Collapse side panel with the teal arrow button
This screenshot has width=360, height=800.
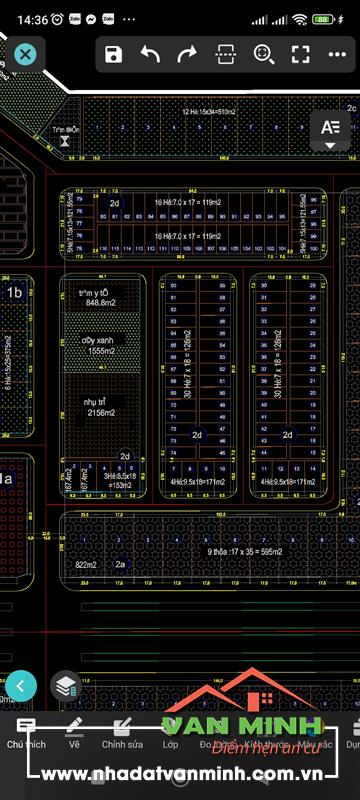21,686
